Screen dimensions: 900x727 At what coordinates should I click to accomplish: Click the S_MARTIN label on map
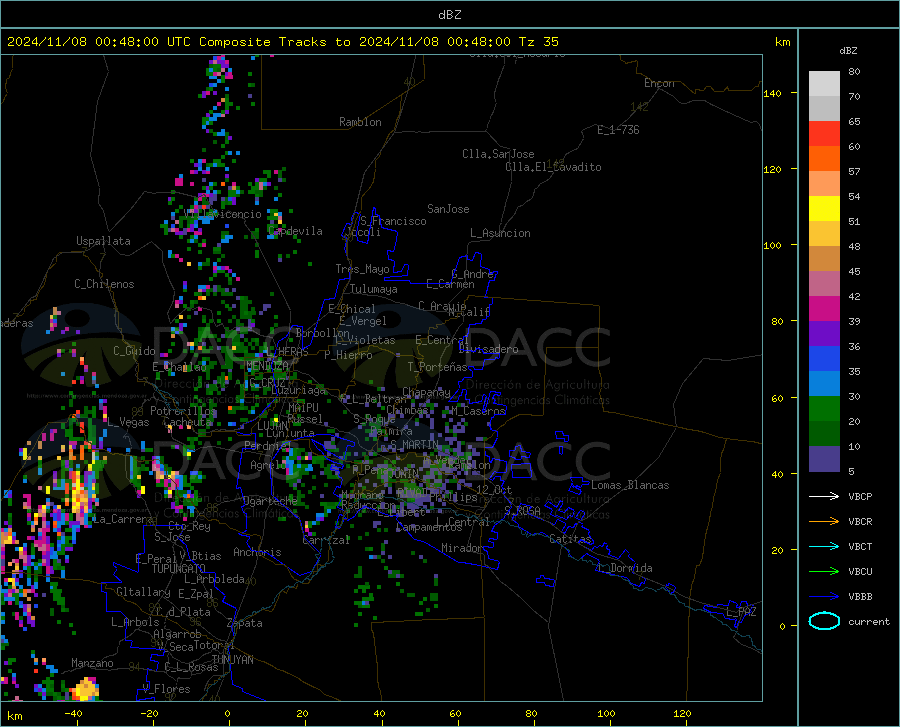pos(414,445)
